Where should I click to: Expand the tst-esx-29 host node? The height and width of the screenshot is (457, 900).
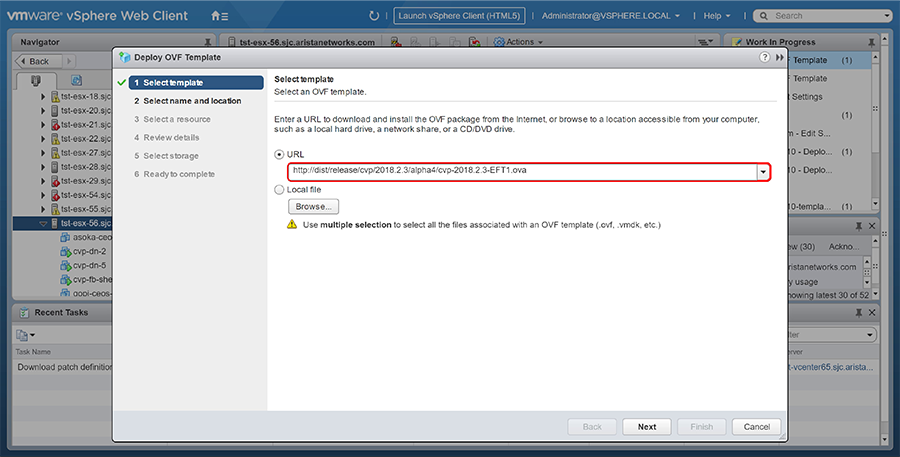[x=43, y=181]
